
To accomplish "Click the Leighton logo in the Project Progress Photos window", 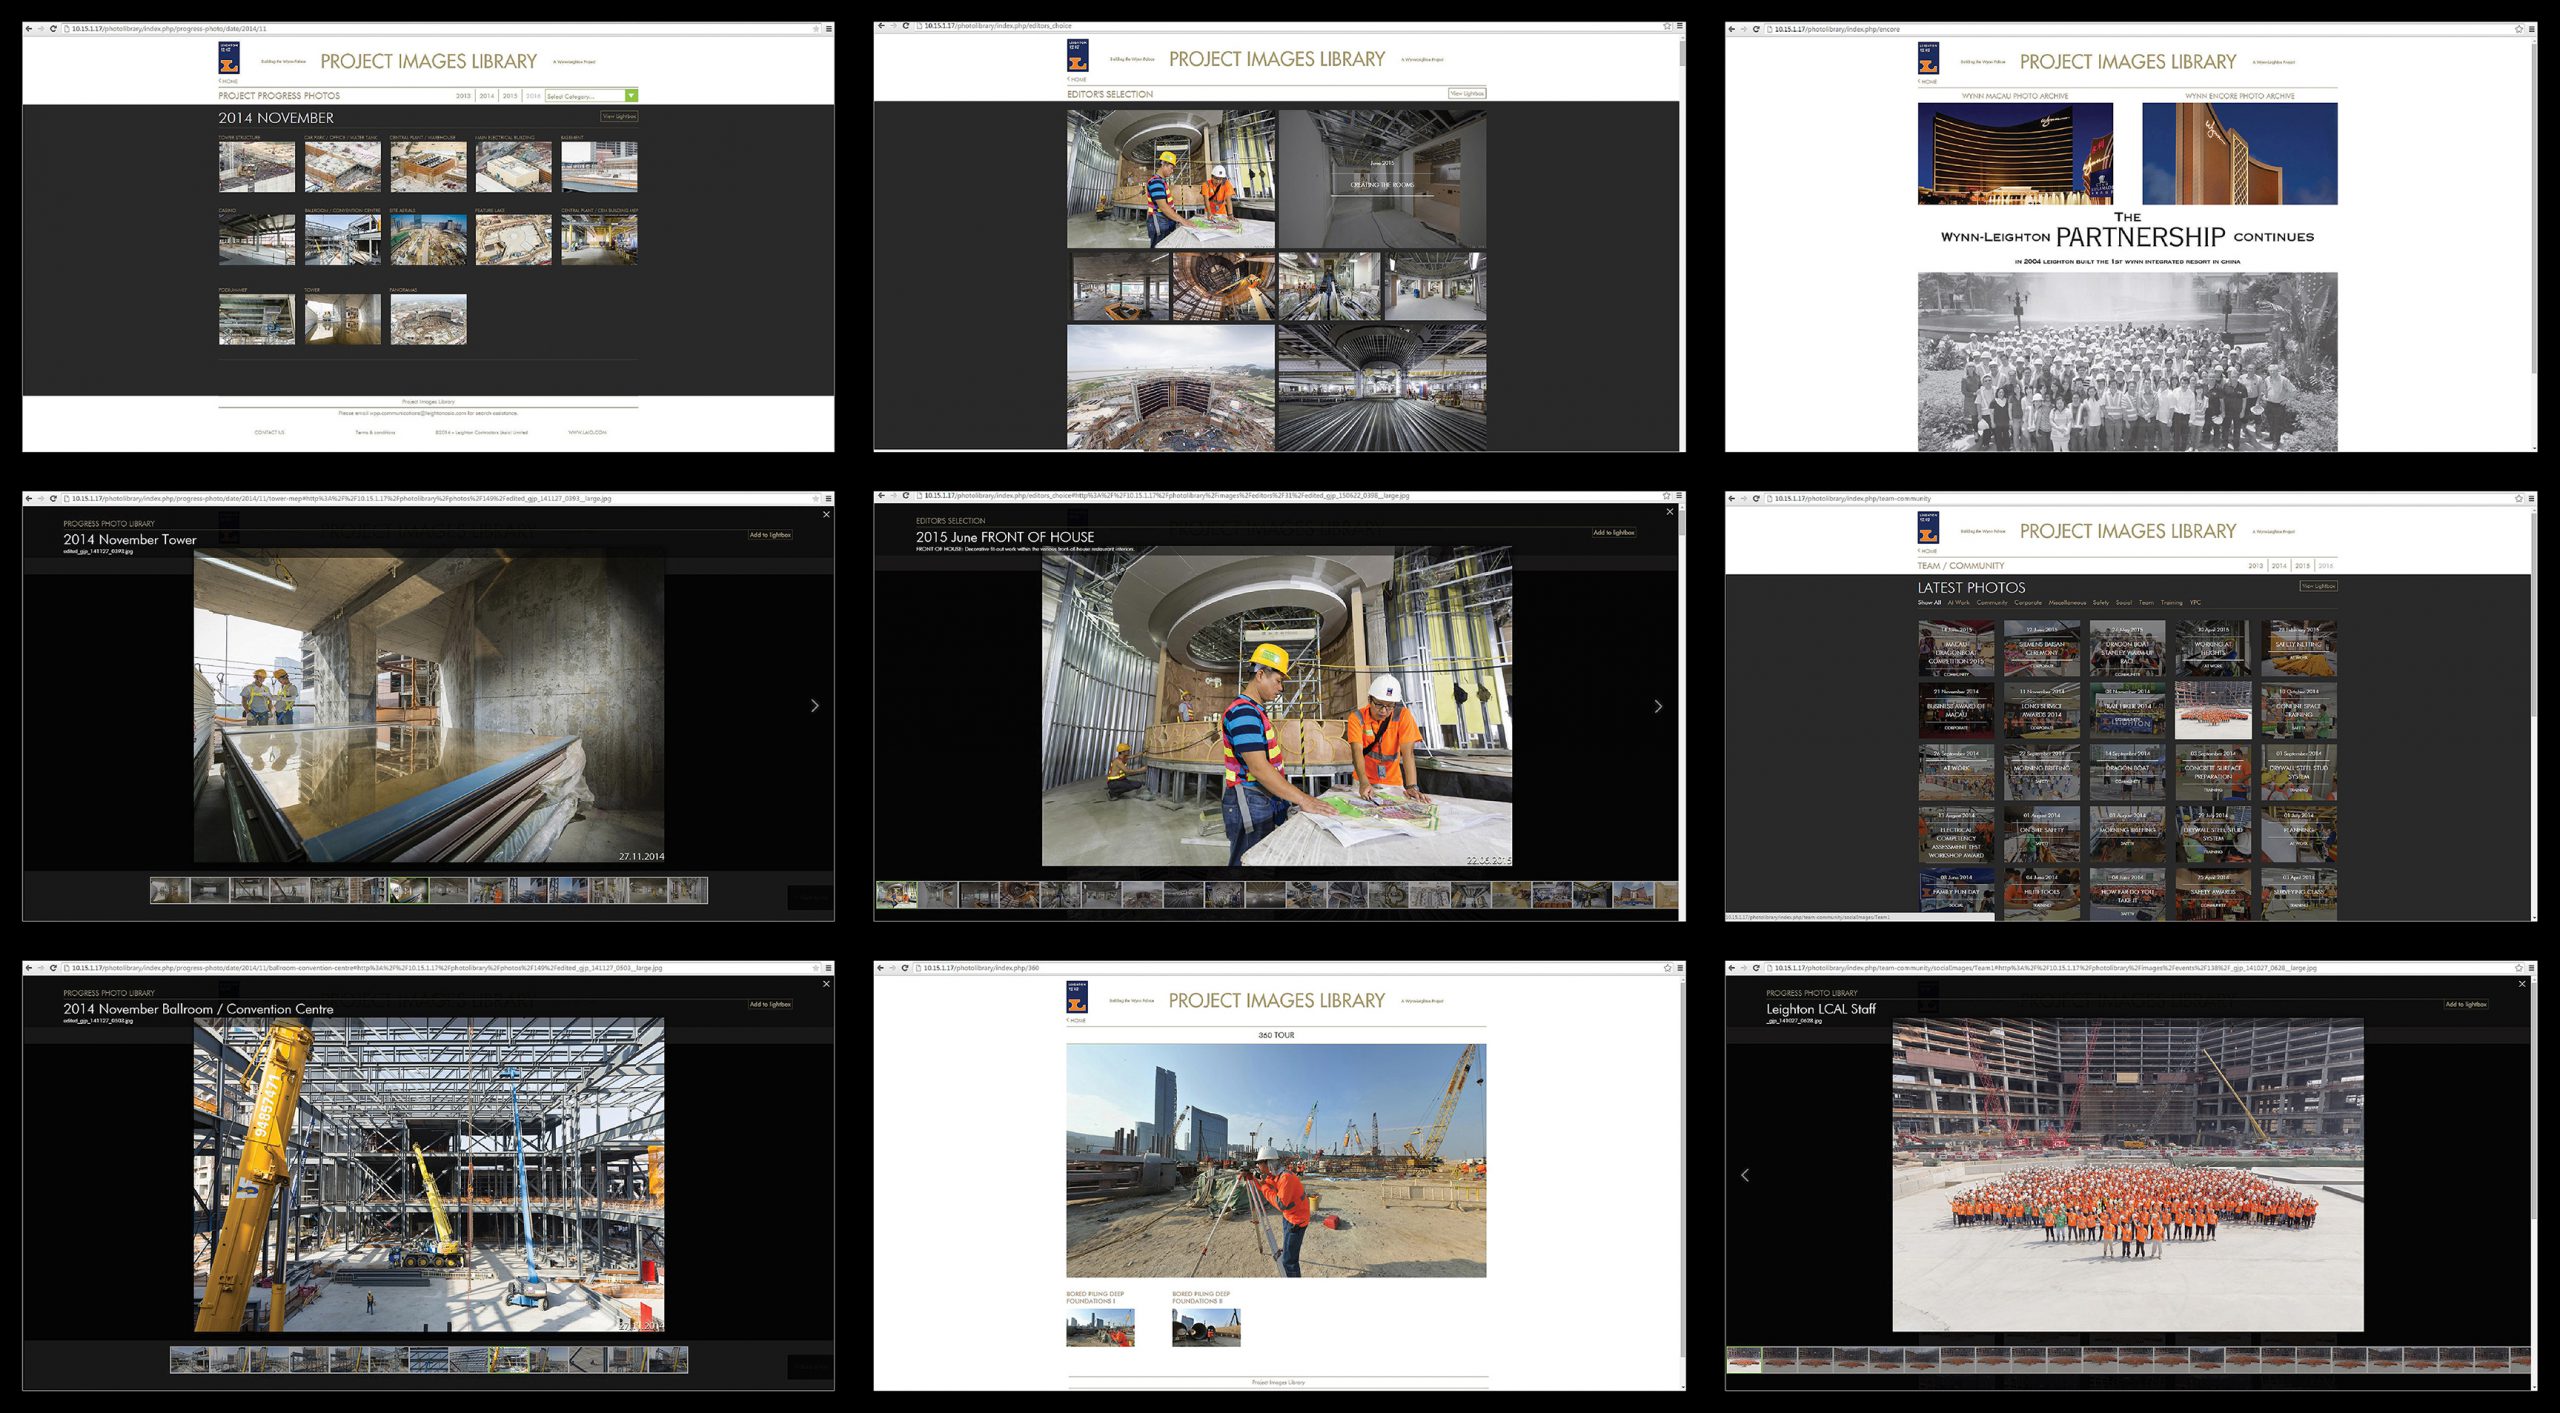I will tap(229, 58).
